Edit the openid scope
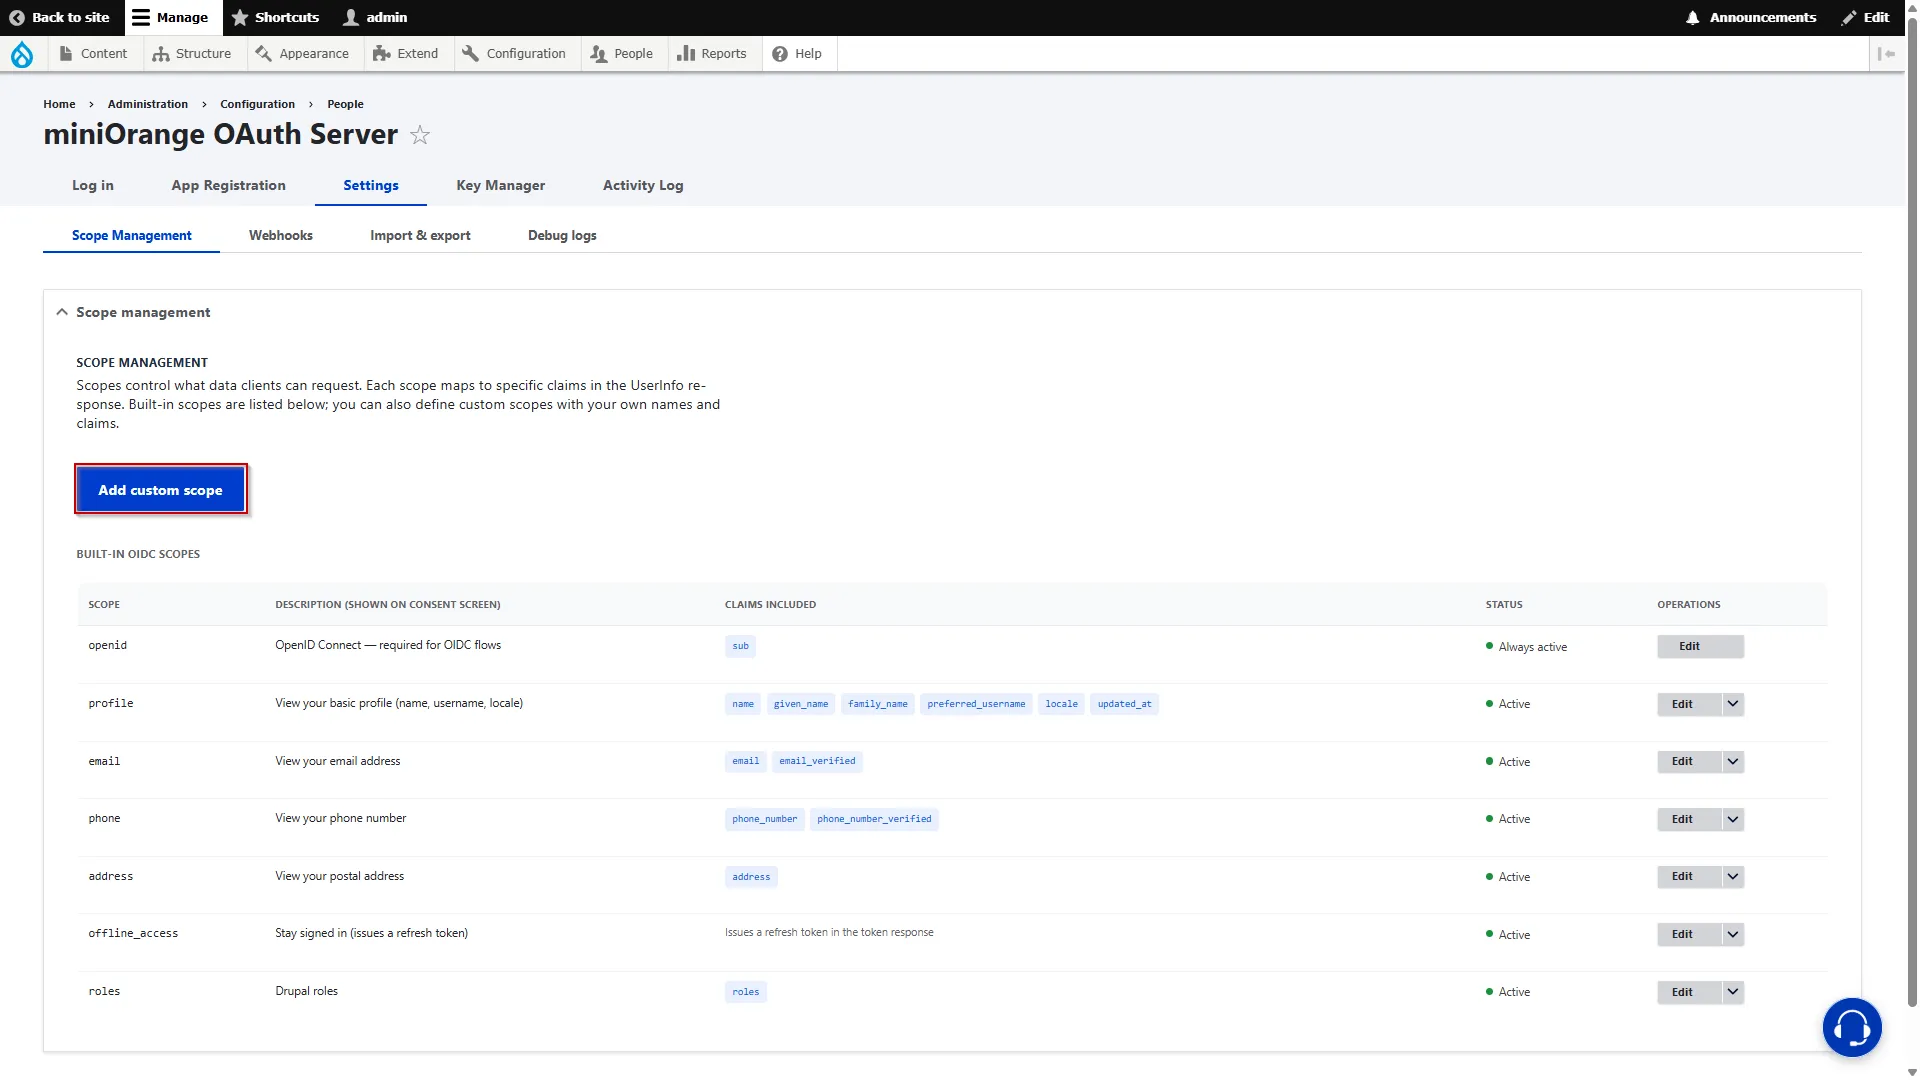 1700,646
